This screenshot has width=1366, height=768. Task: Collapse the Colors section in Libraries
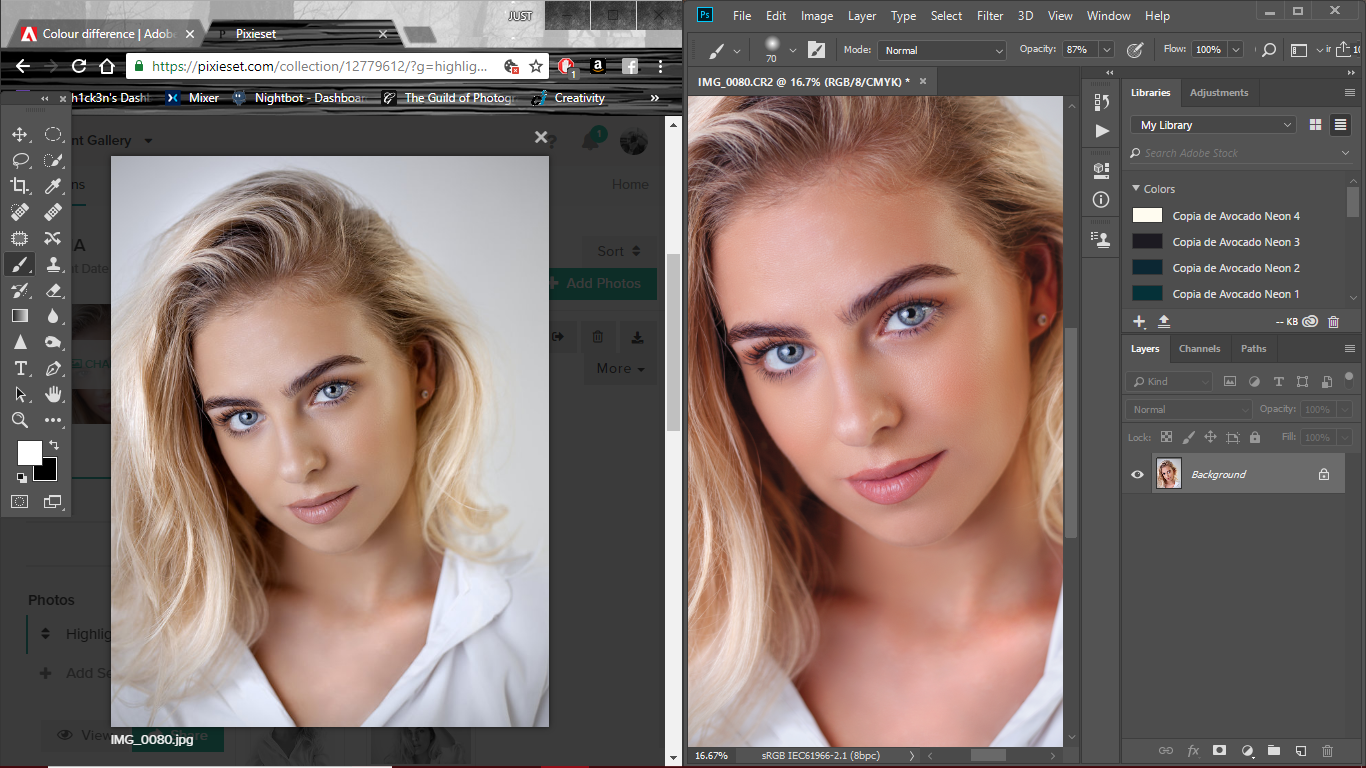pos(1136,188)
